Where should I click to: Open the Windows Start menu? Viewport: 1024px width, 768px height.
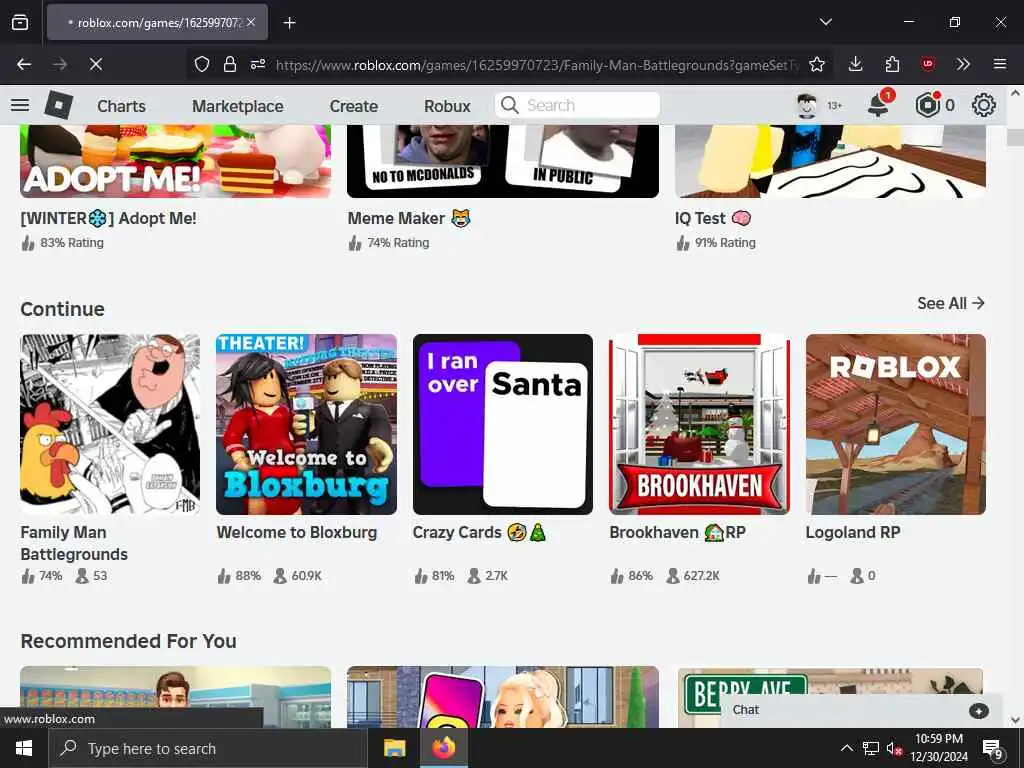pos(24,748)
